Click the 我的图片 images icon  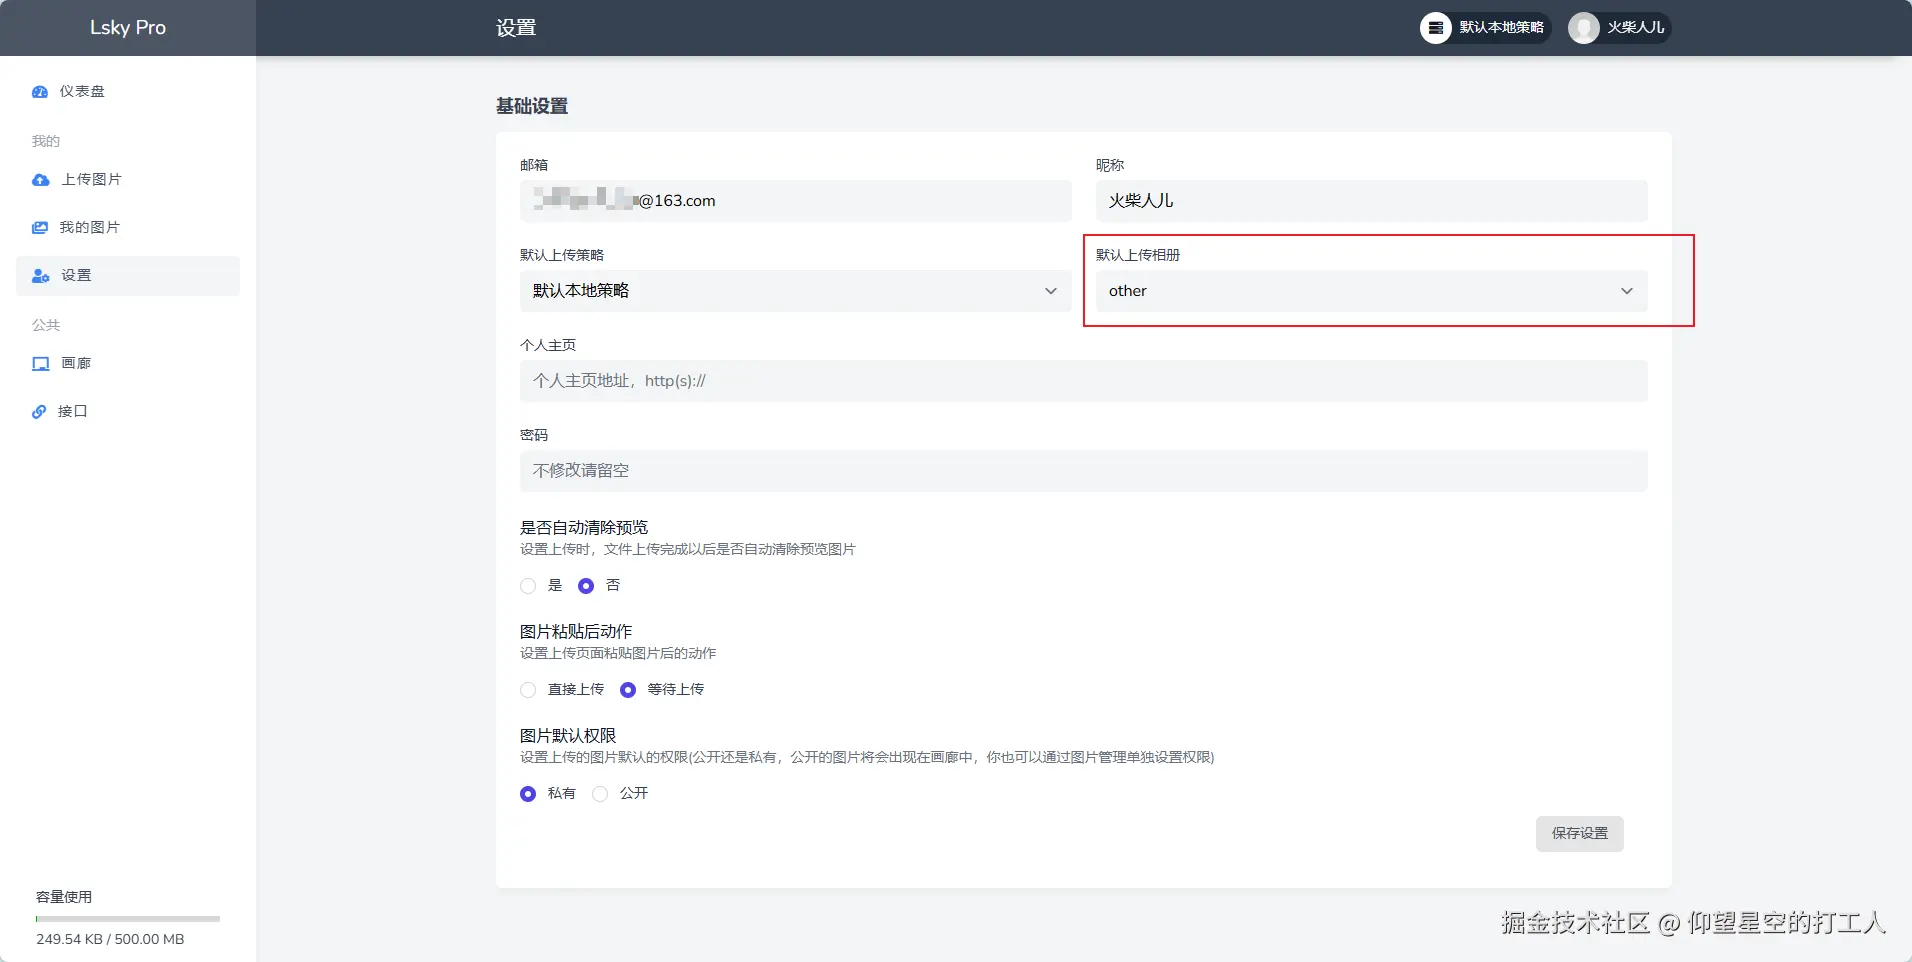[40, 228]
